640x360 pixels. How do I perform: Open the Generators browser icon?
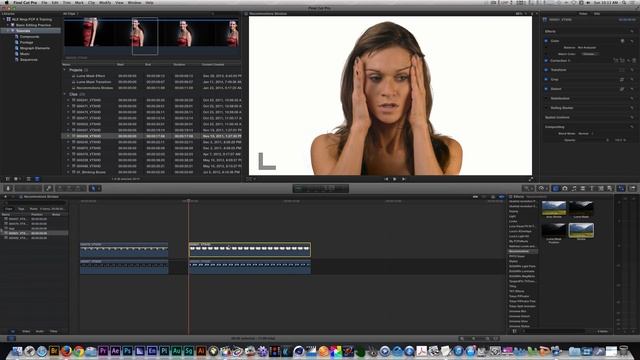[601, 188]
